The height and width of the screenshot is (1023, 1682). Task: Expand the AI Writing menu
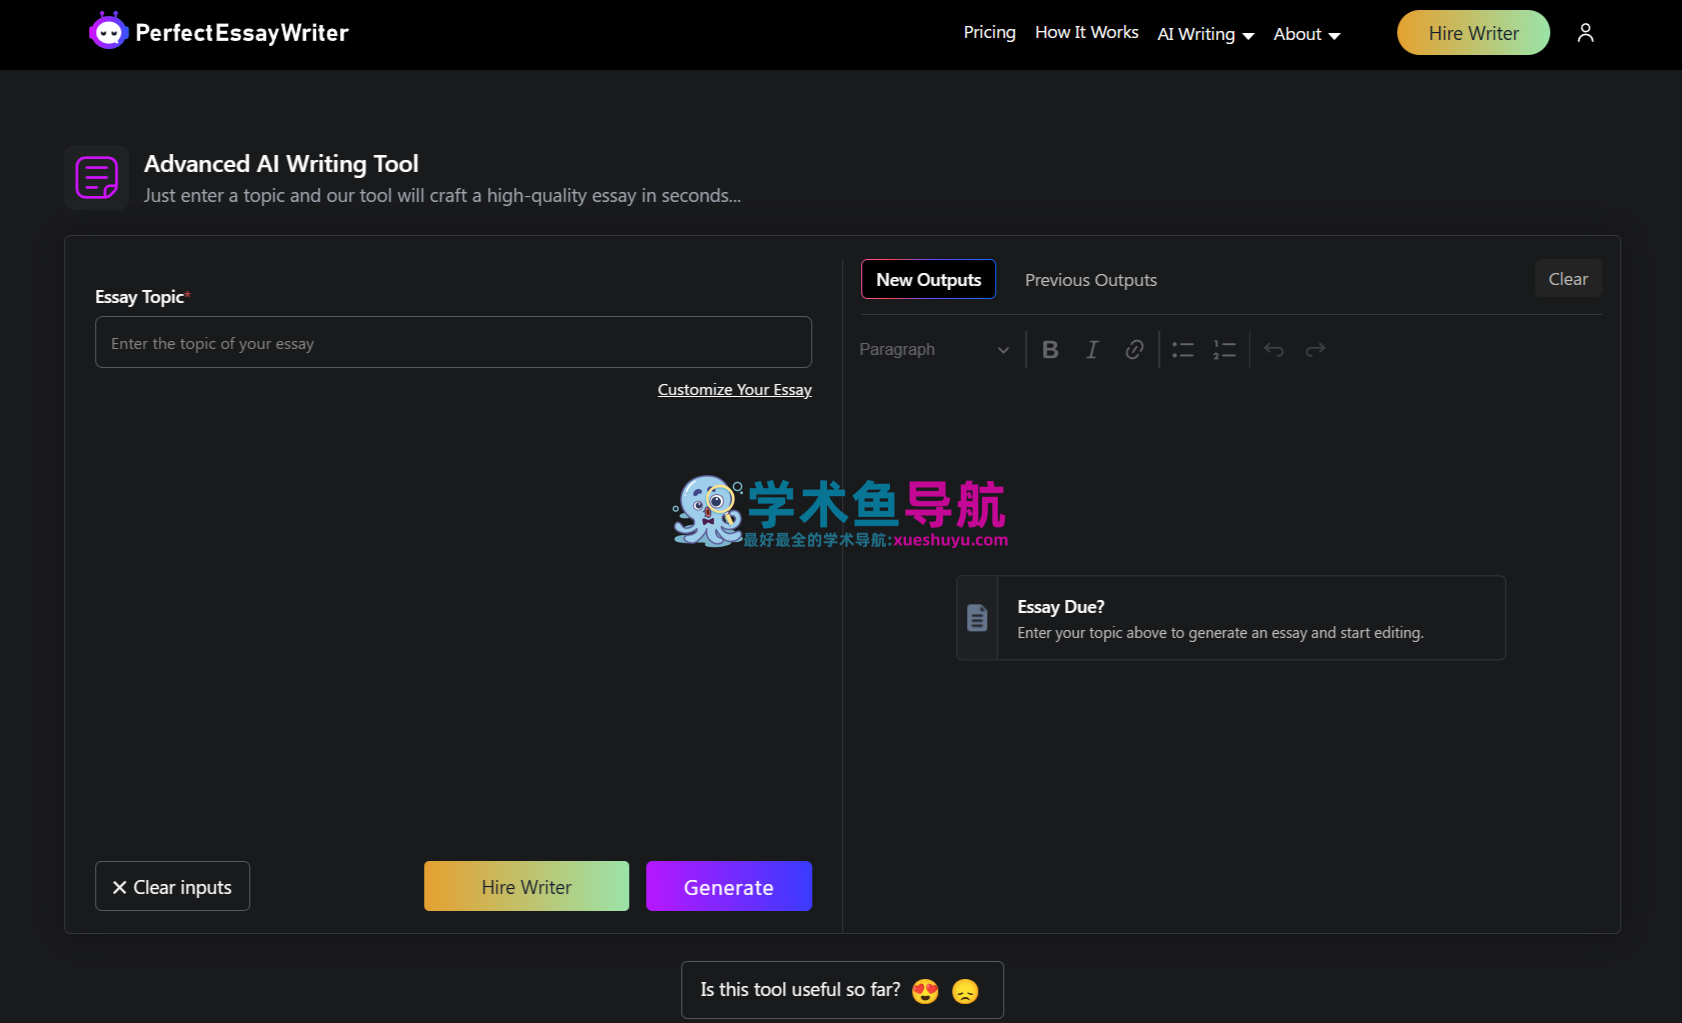click(1205, 34)
